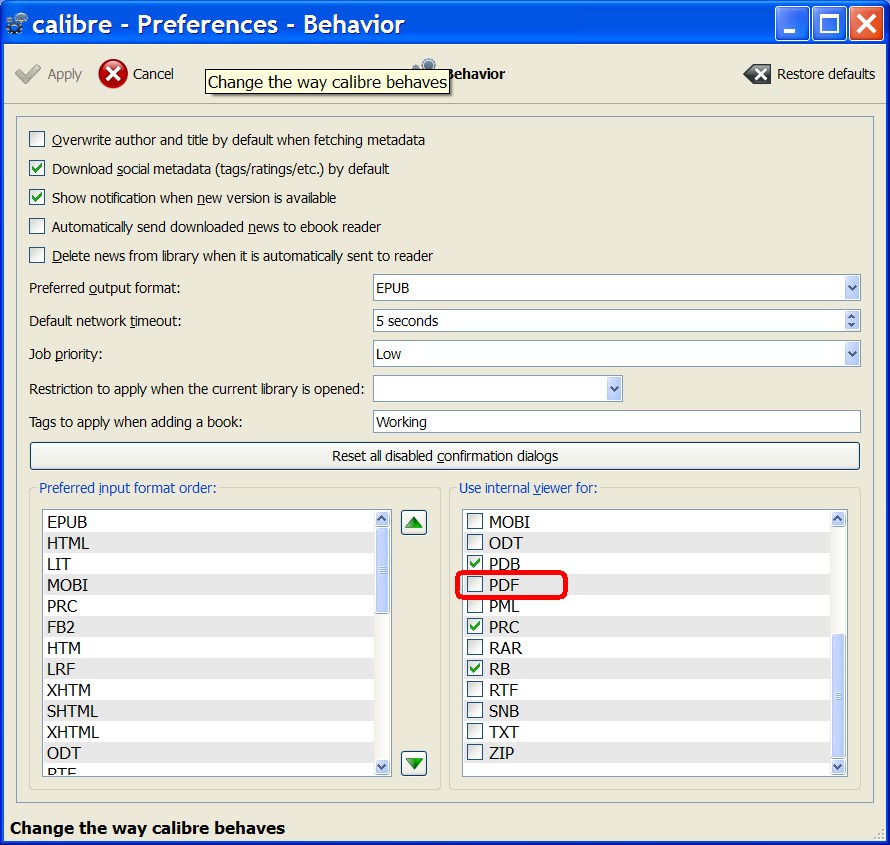The image size is (890, 845).
Task: Disable Download social metadata by default
Action: (x=37, y=168)
